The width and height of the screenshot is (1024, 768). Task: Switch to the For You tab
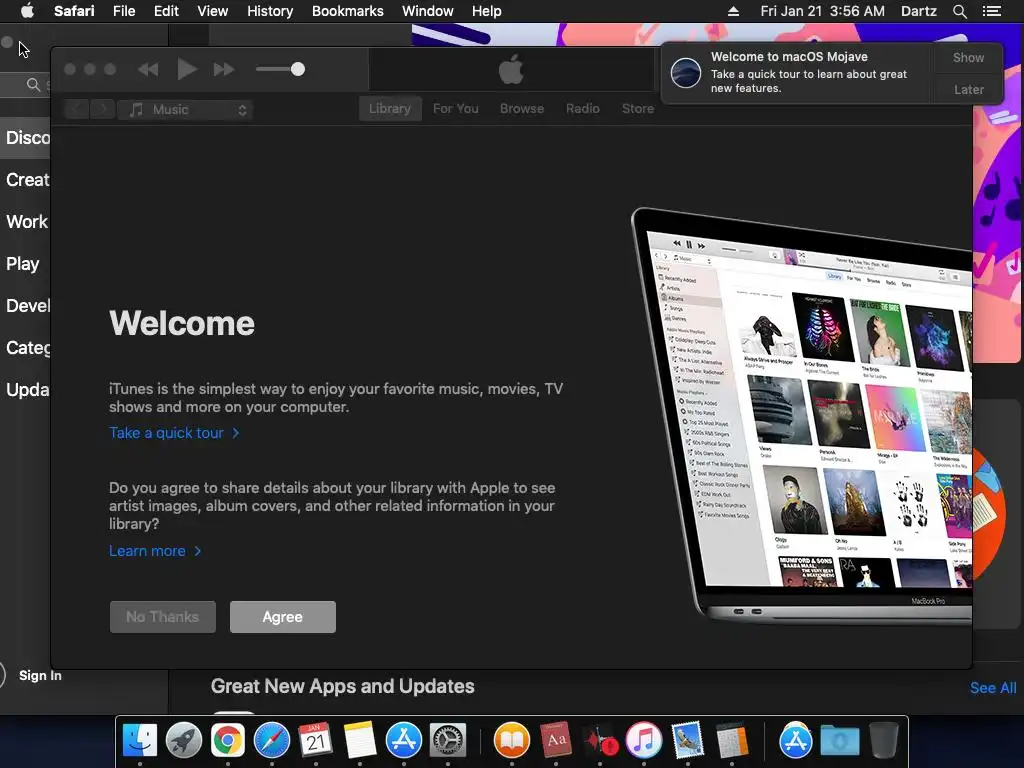point(456,108)
